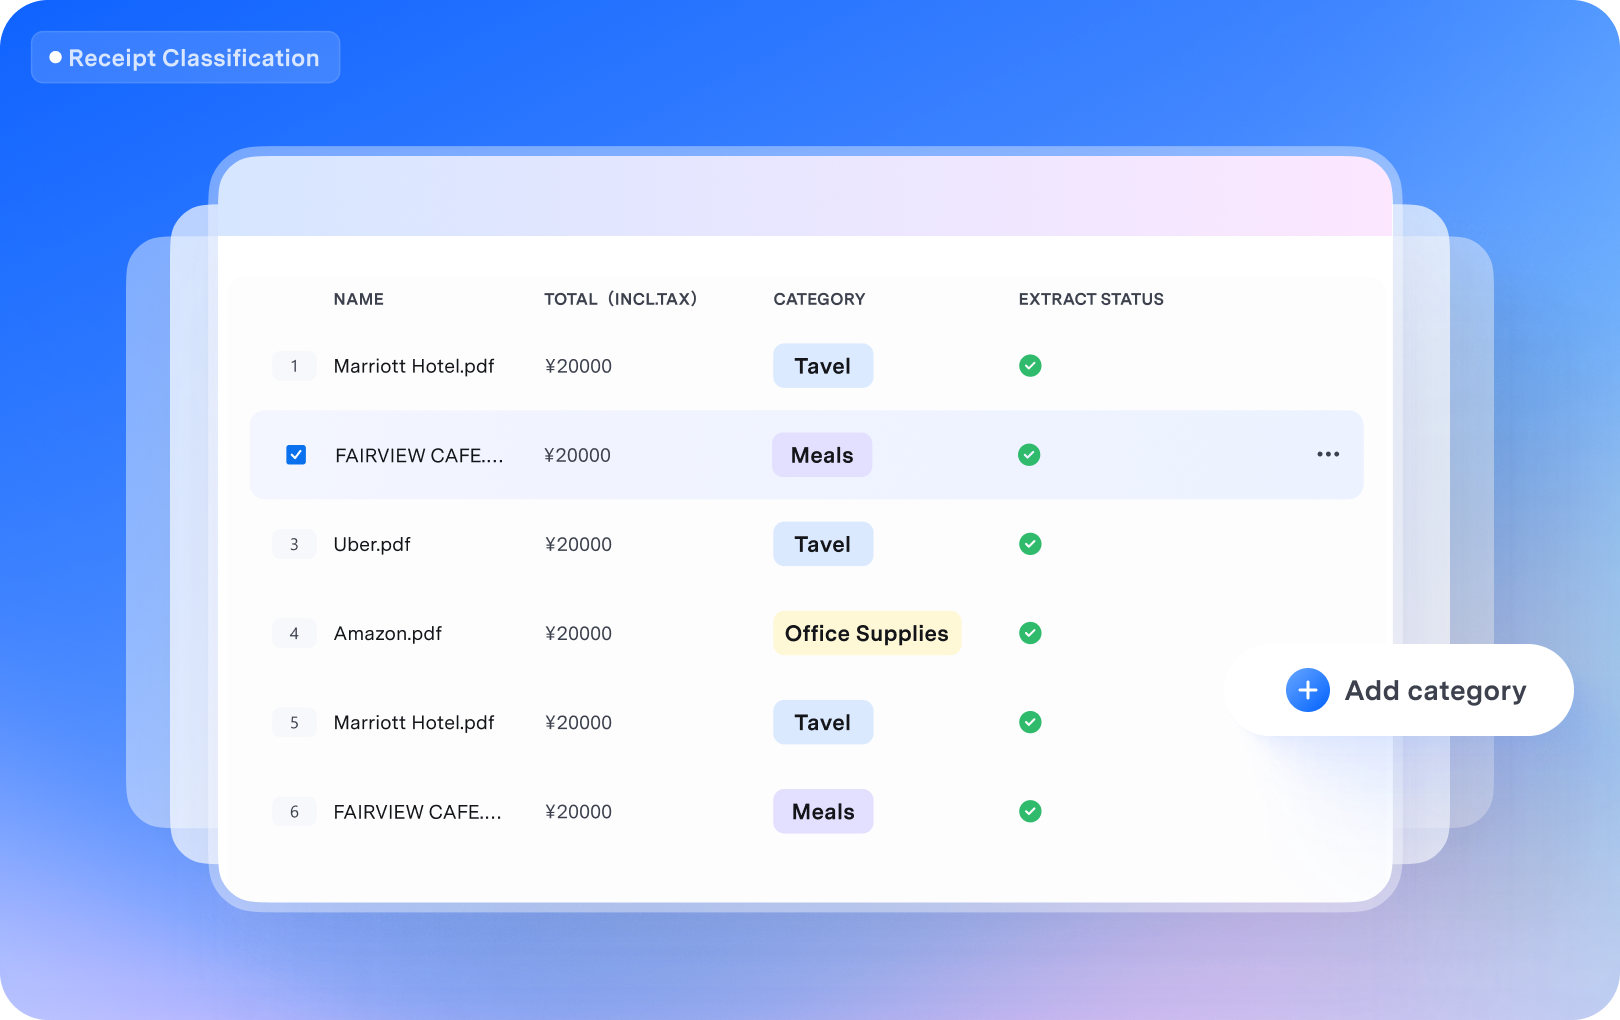Screen dimensions: 1620x1020
Task: Click the TOTAL (INCL.TAX) column header
Action: pyautogui.click(x=620, y=299)
